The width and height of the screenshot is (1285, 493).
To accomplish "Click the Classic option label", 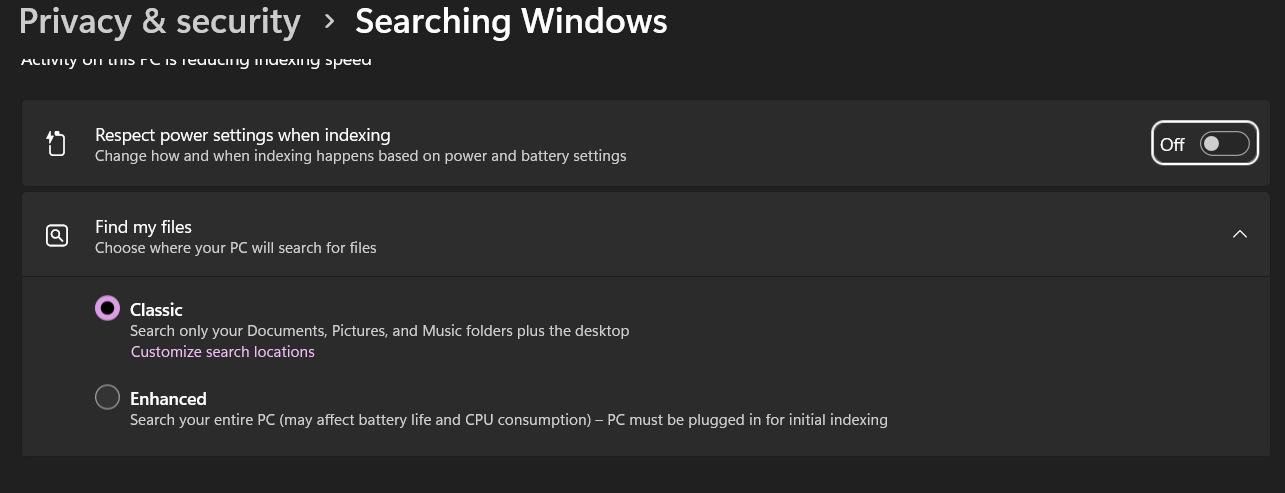I will tap(156, 310).
